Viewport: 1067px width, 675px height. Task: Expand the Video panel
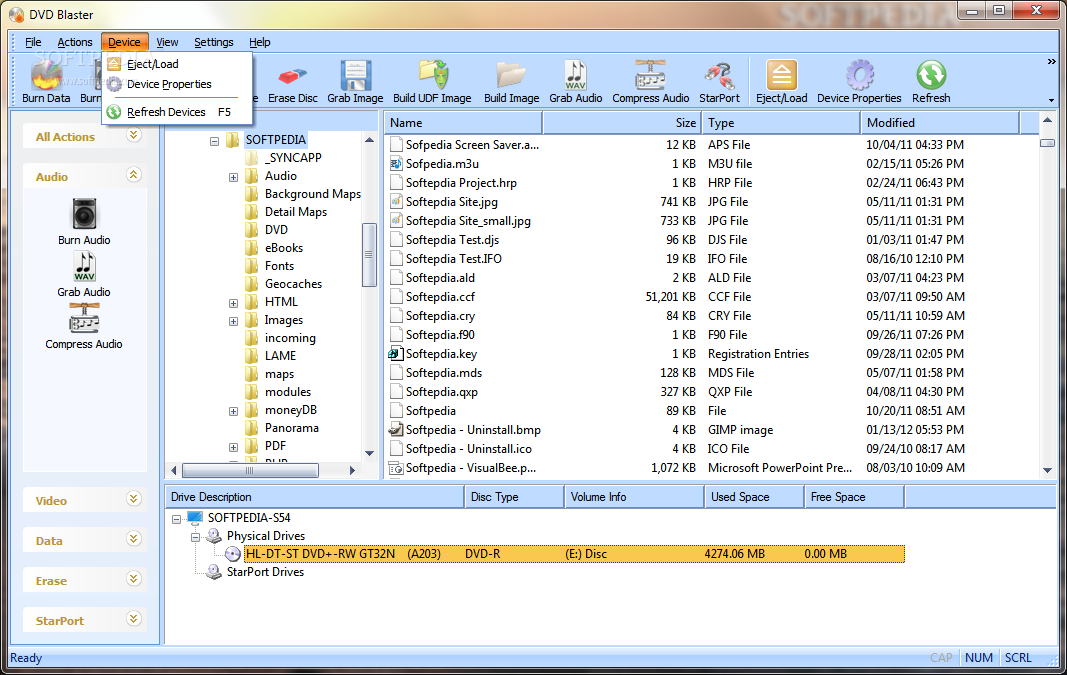[133, 499]
